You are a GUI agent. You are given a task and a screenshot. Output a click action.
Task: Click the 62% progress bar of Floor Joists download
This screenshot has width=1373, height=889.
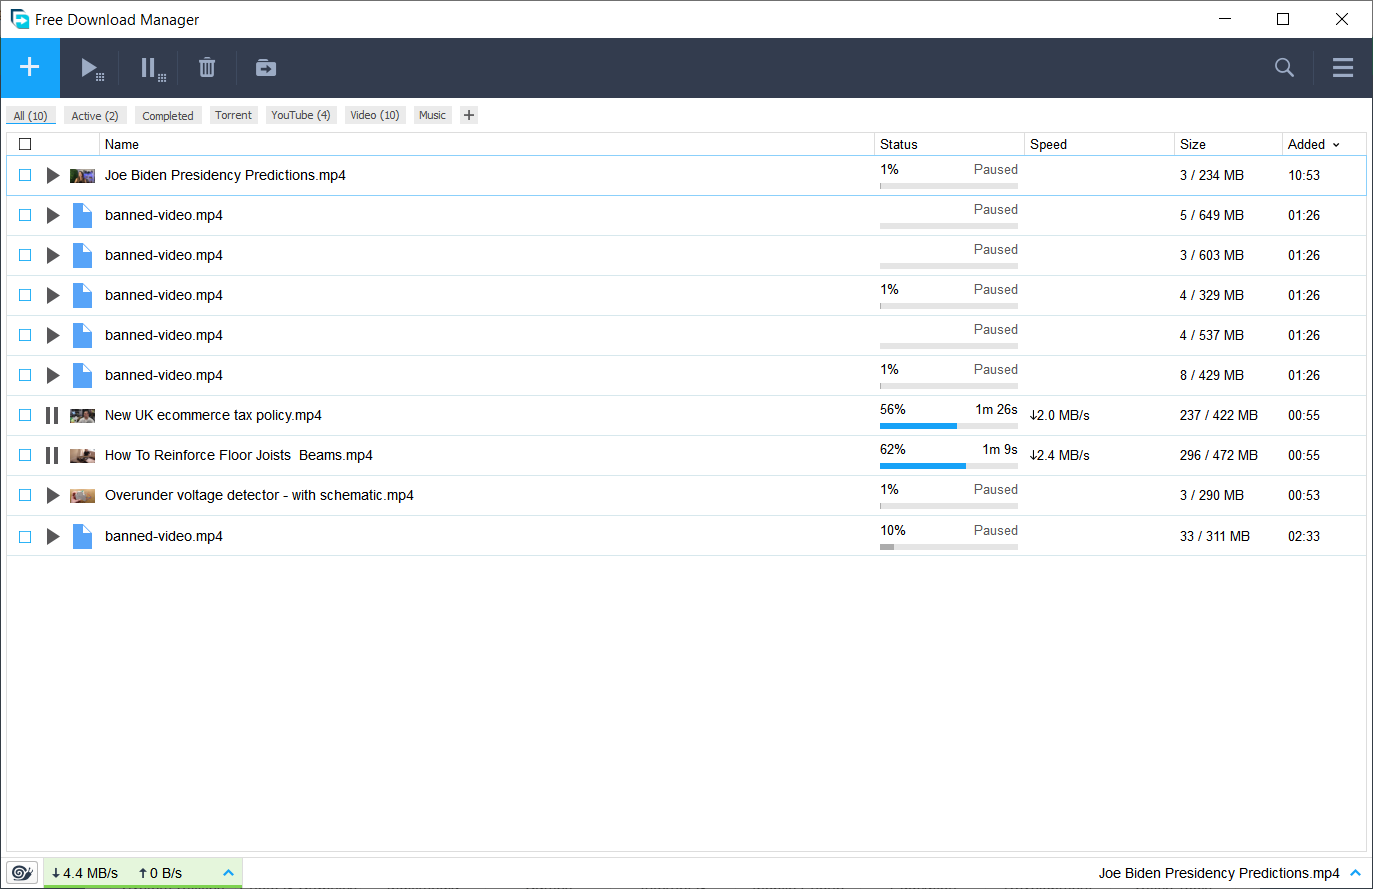[x=949, y=466]
